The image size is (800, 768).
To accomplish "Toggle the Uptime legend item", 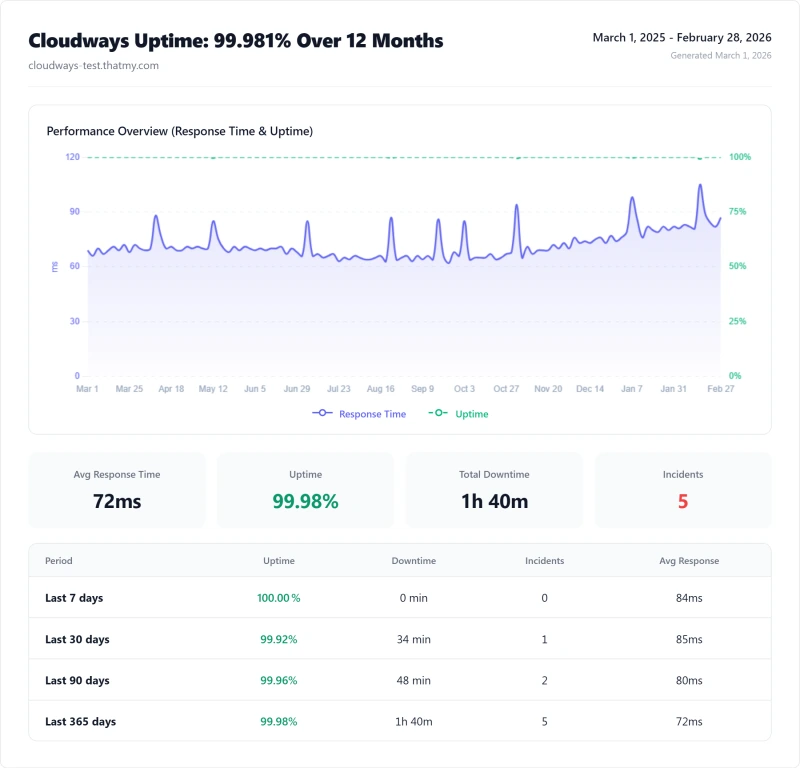I will pos(458,414).
